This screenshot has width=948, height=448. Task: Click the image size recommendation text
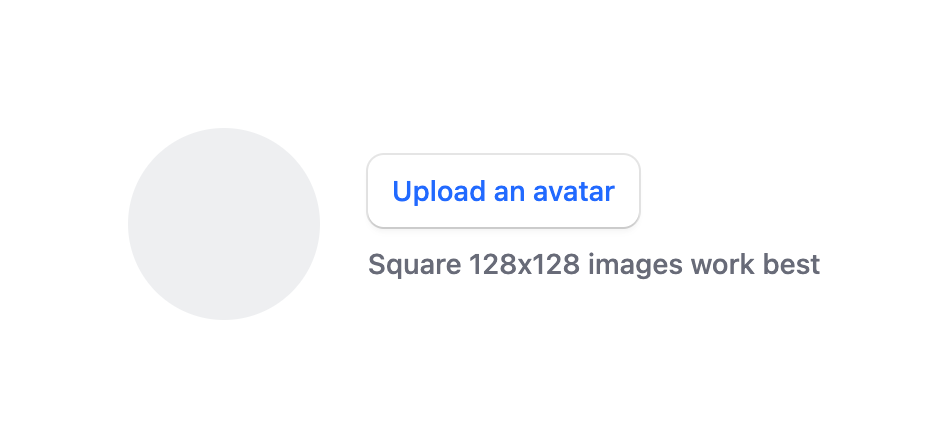pos(594,265)
